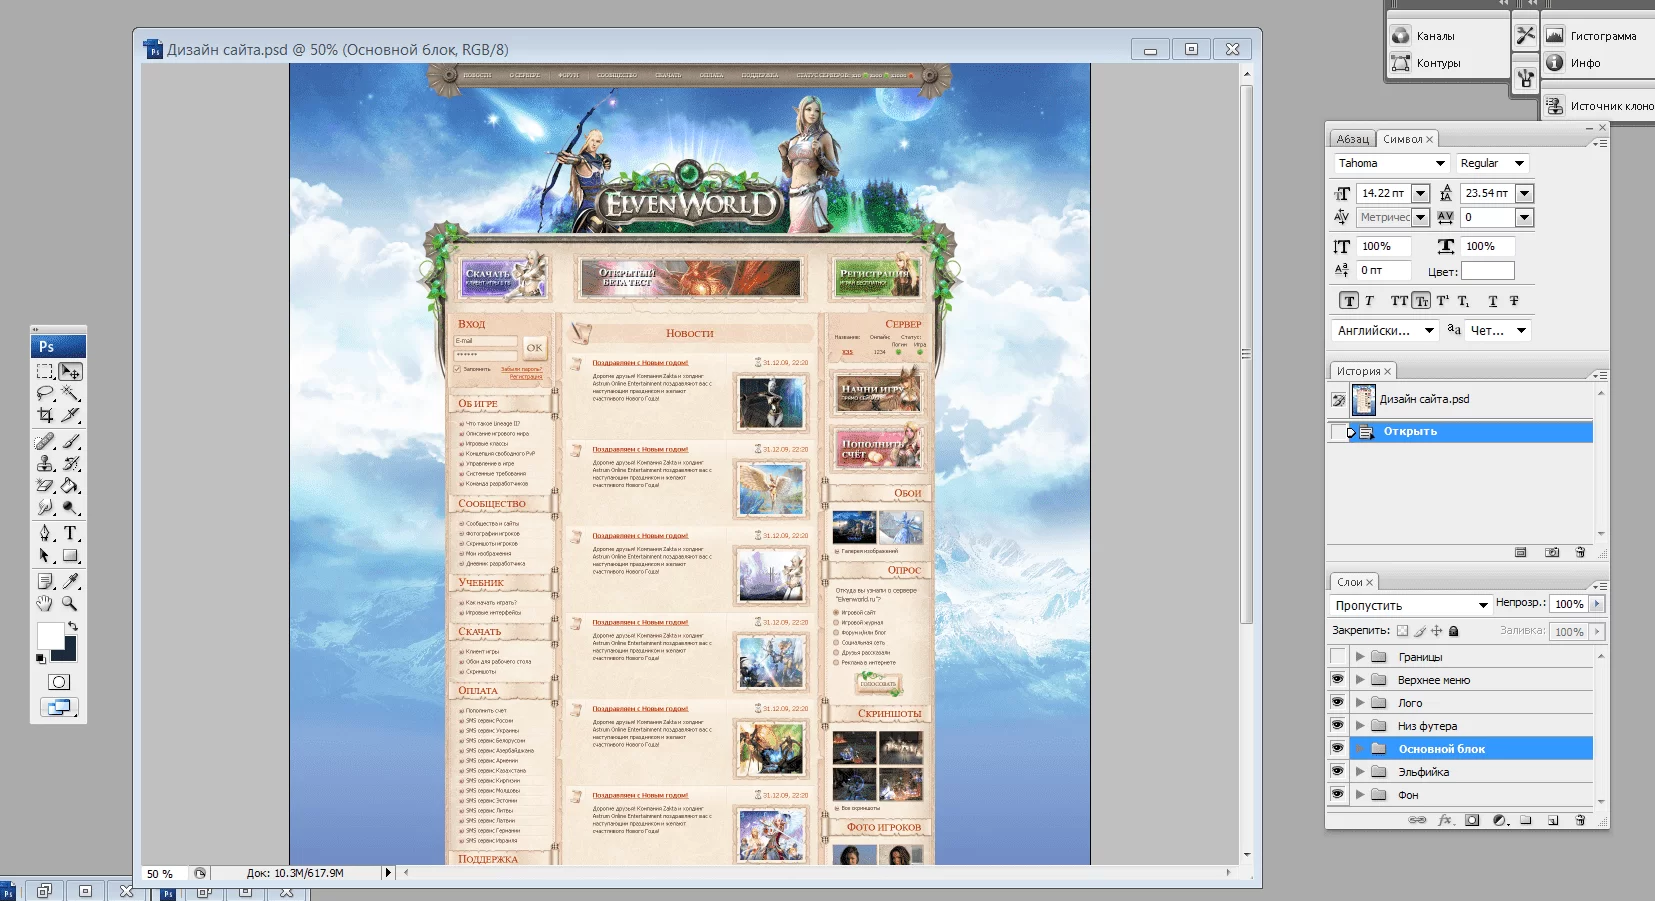This screenshot has height=901, width=1655.
Task: Select the Eyedropper tool
Action: coord(70,581)
